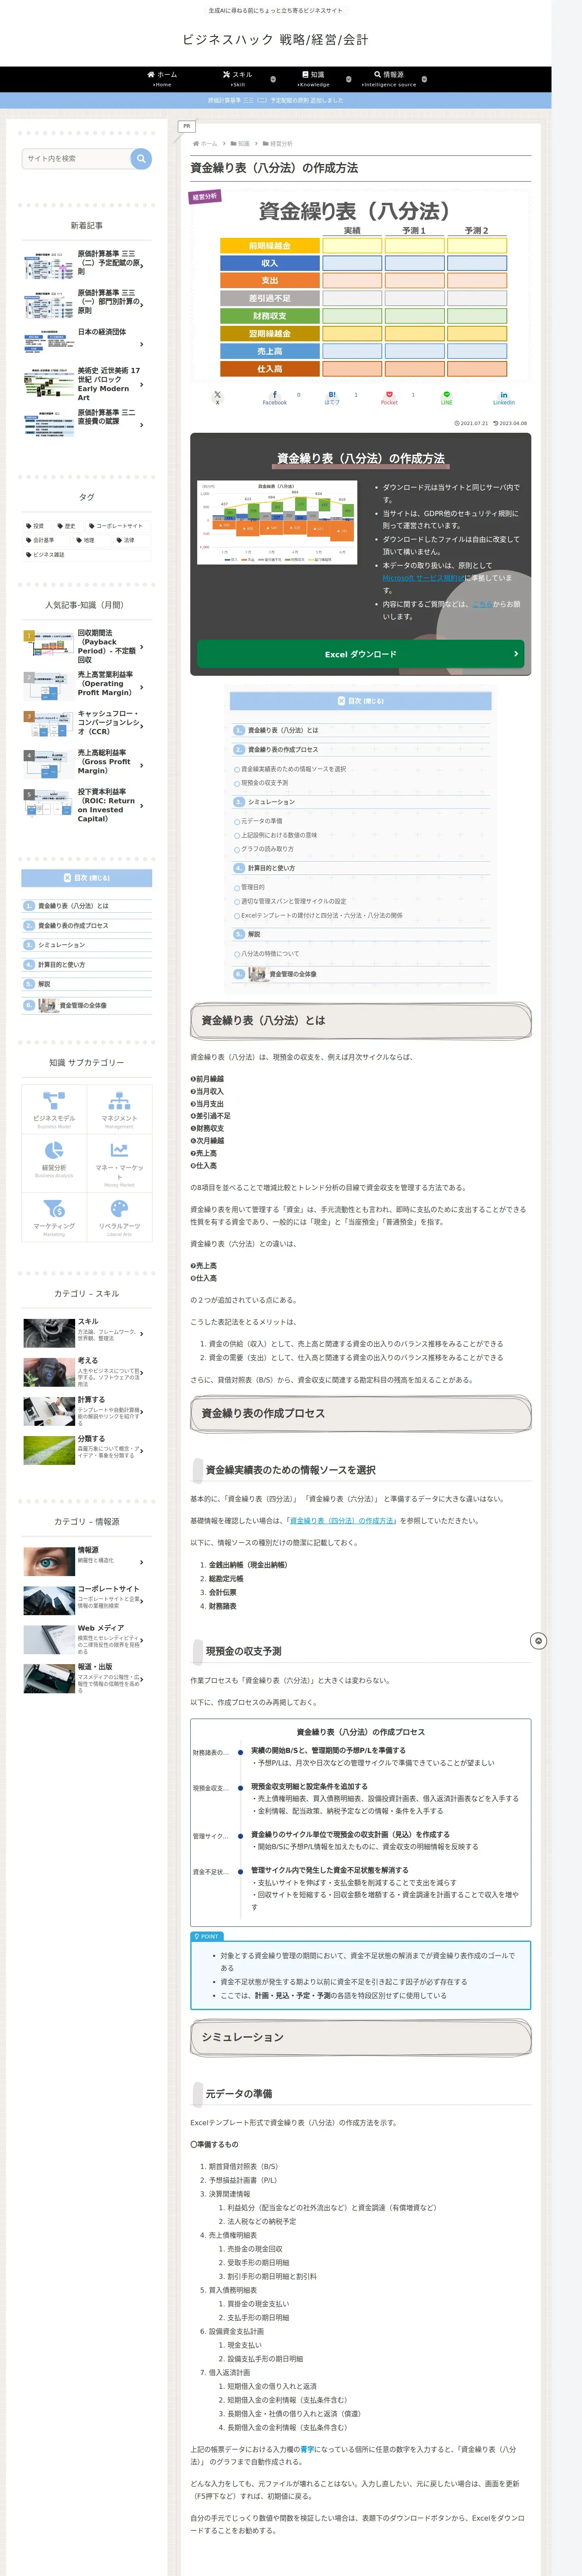This screenshot has width=582, height=2576.
Task: Click scroll-to-top circular arrow button
Action: pos(538,1641)
